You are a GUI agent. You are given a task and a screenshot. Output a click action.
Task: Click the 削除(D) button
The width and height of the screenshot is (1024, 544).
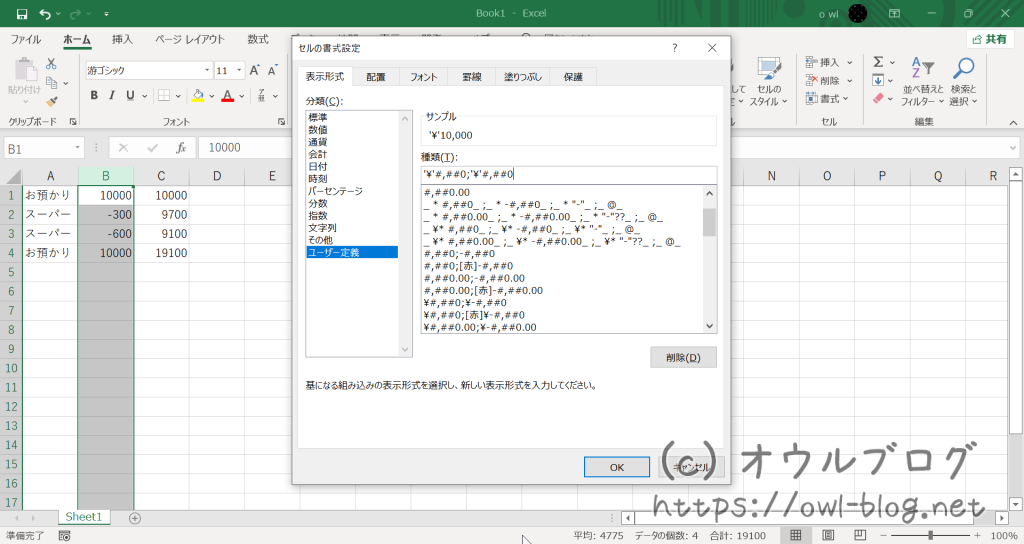coord(683,357)
